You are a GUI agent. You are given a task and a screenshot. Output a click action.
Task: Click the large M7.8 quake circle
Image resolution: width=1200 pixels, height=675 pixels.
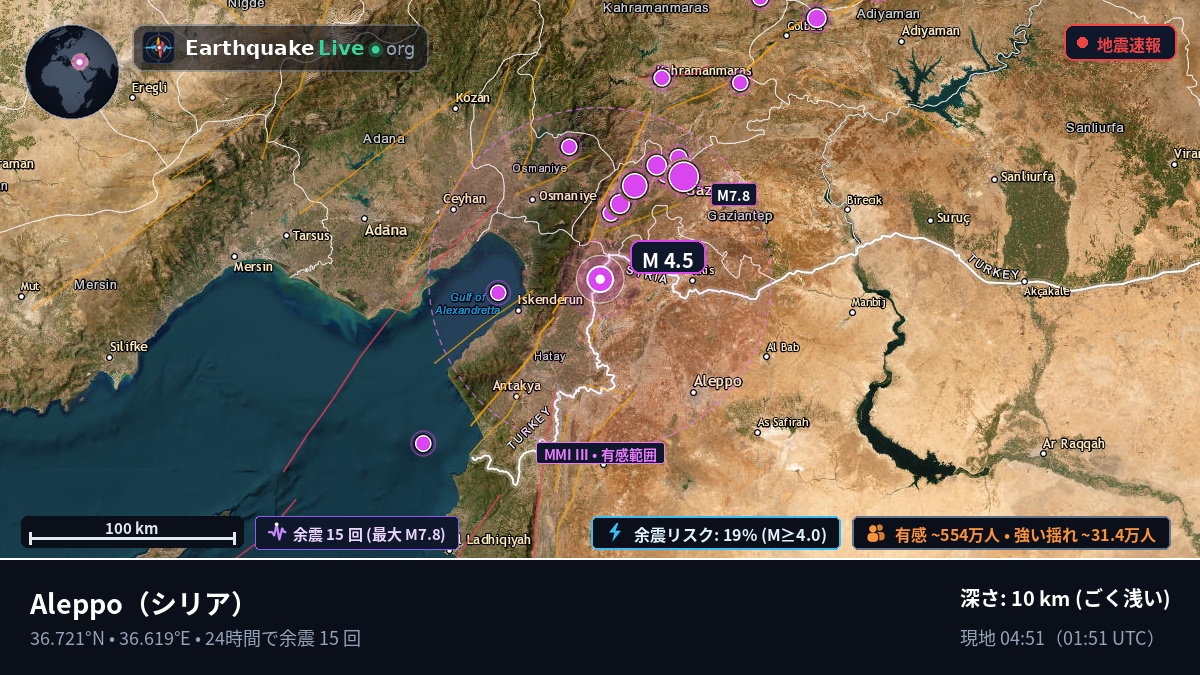(x=684, y=176)
